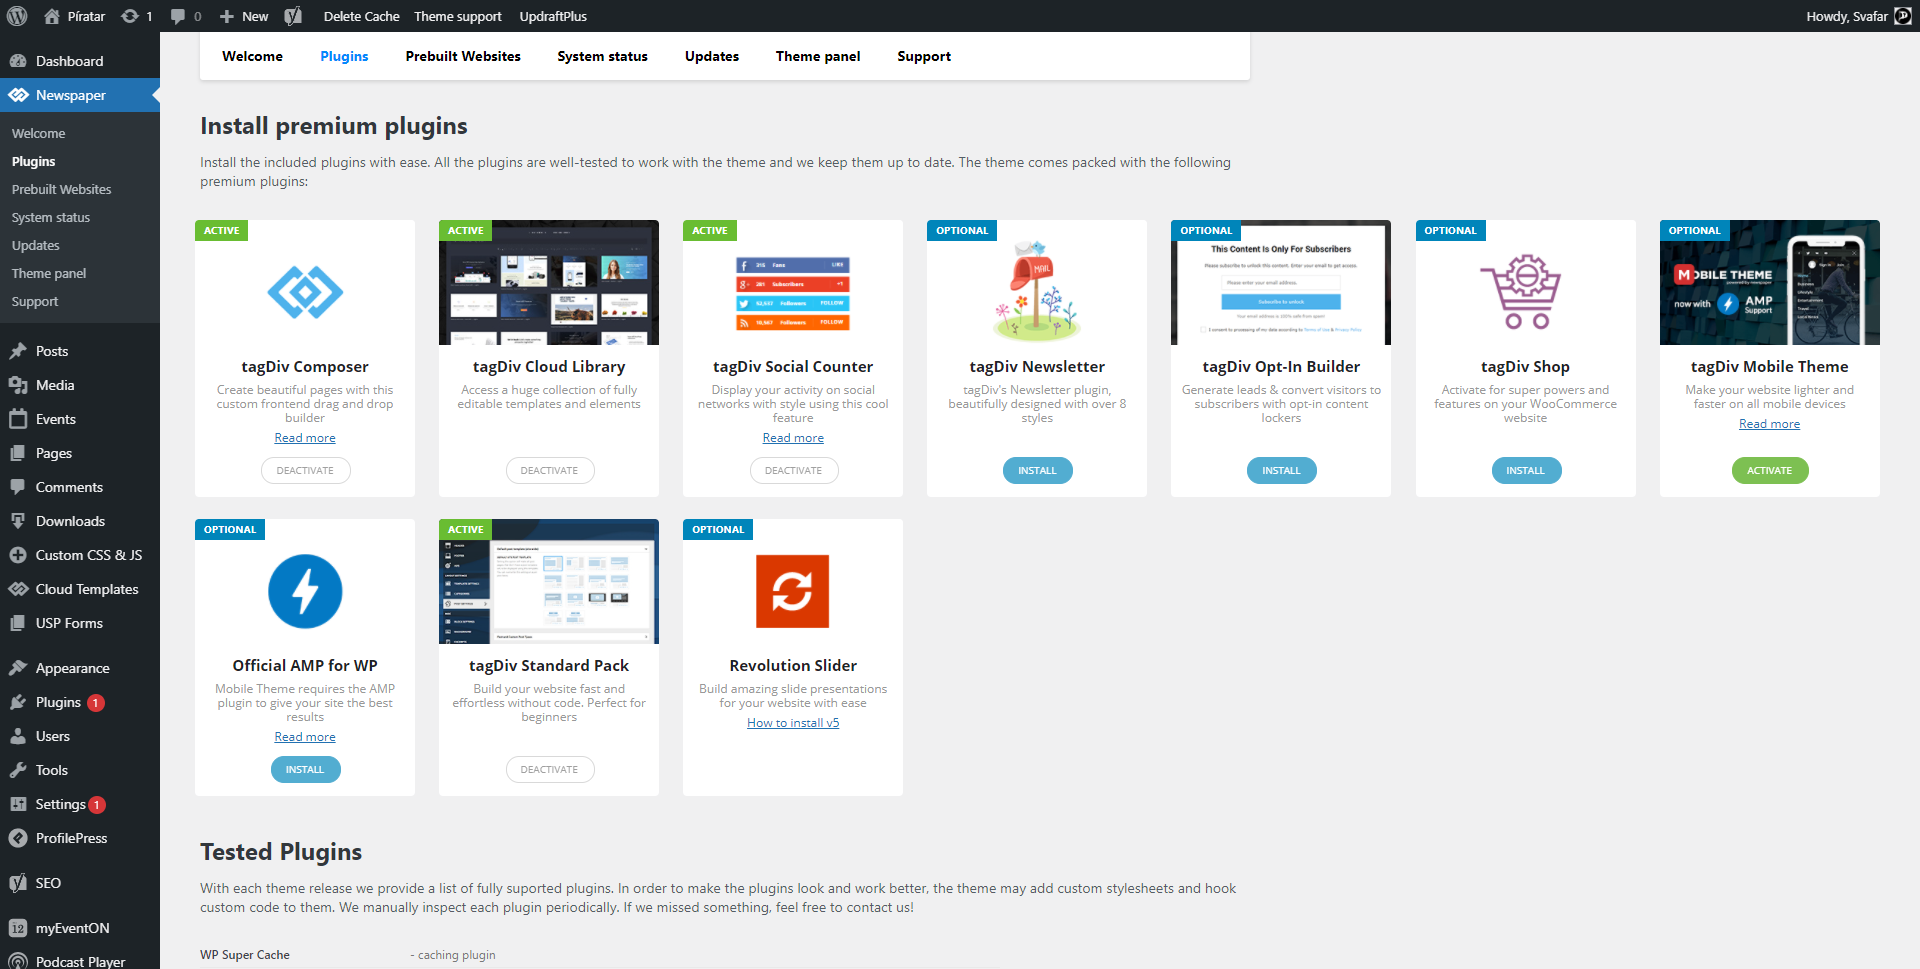1920x969 pixels.
Task: Click the New content button in admin bar
Action: (x=244, y=16)
